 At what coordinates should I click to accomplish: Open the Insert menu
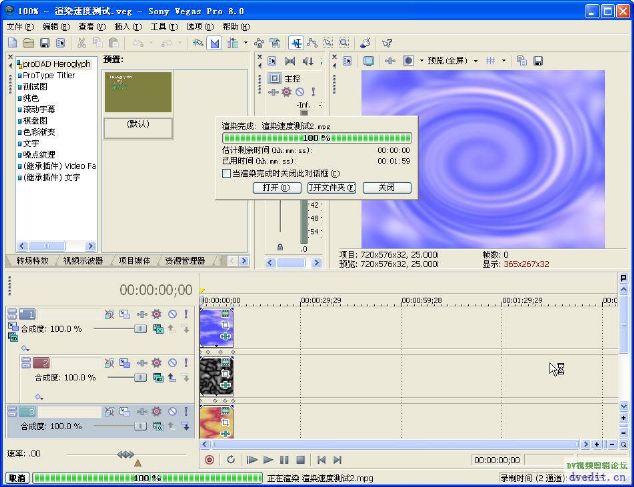pos(128,27)
